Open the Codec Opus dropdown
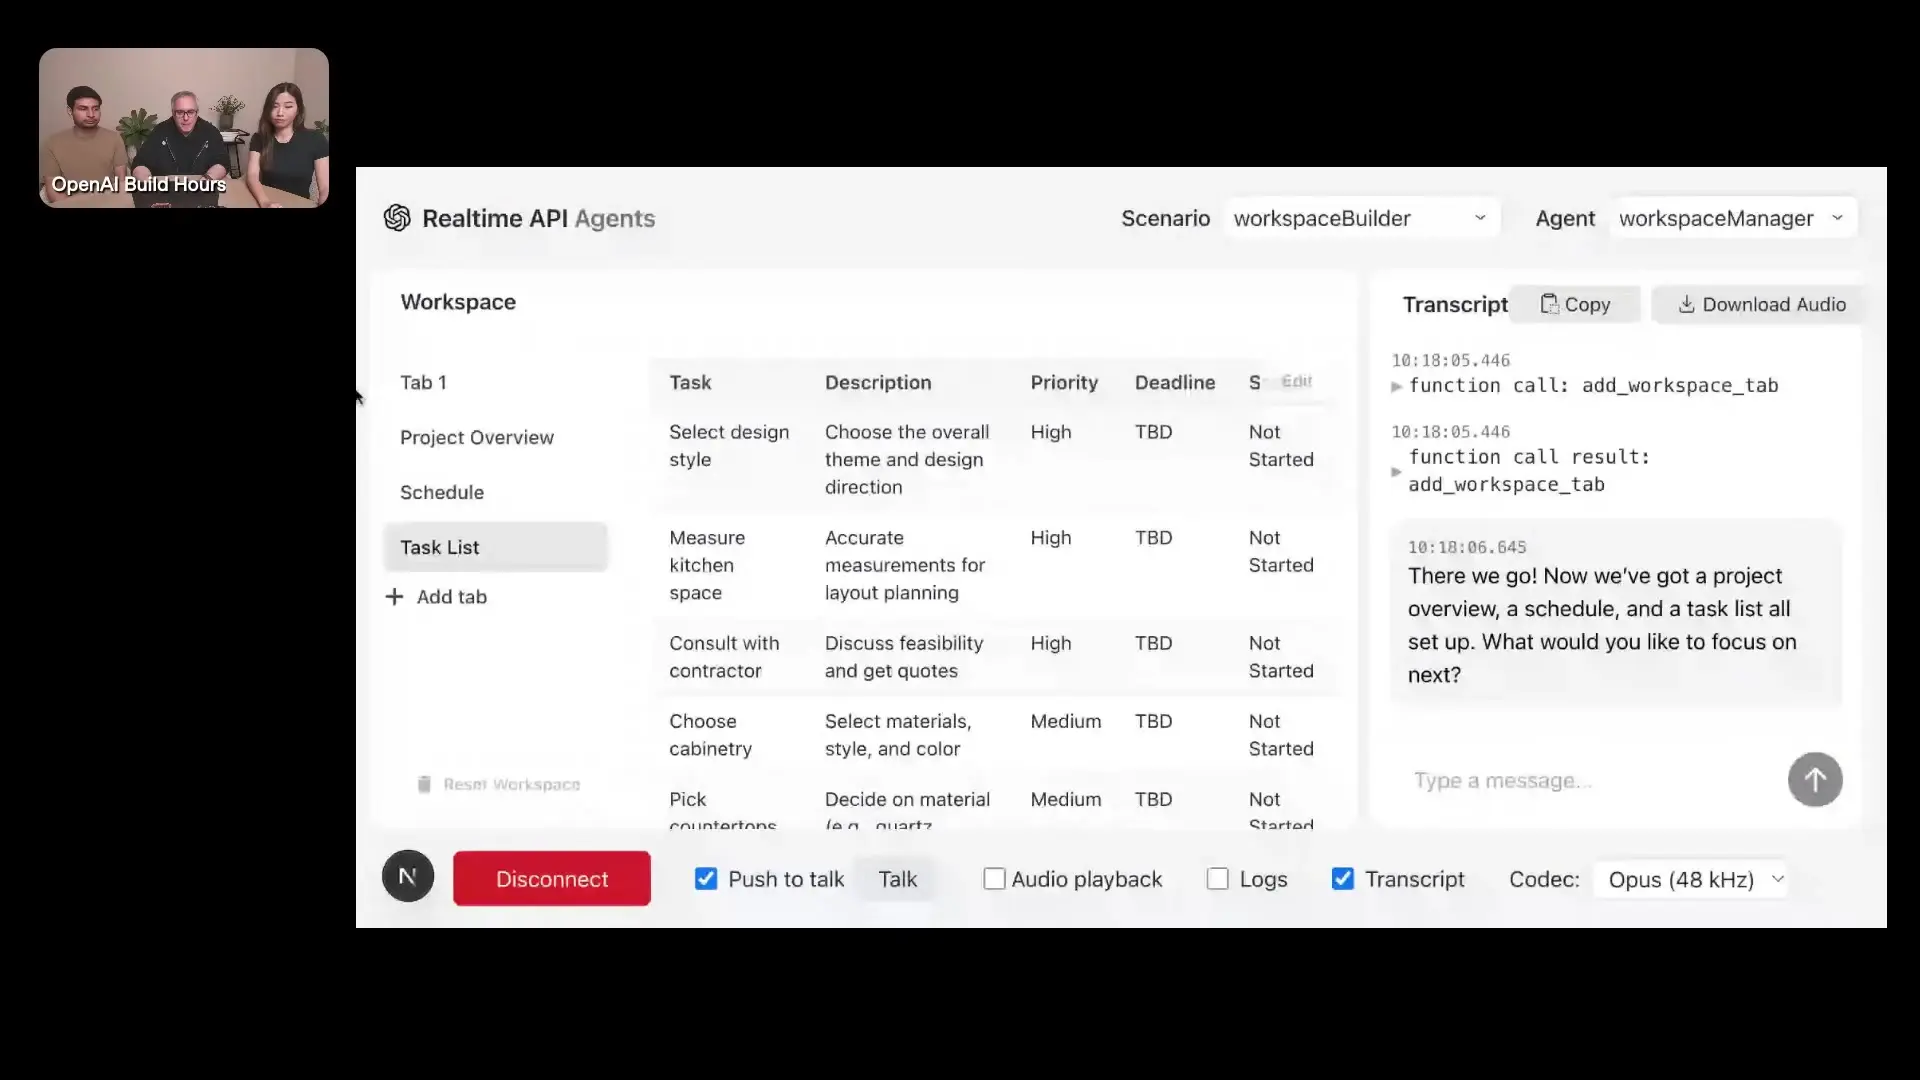The image size is (1920, 1080). (x=1692, y=880)
